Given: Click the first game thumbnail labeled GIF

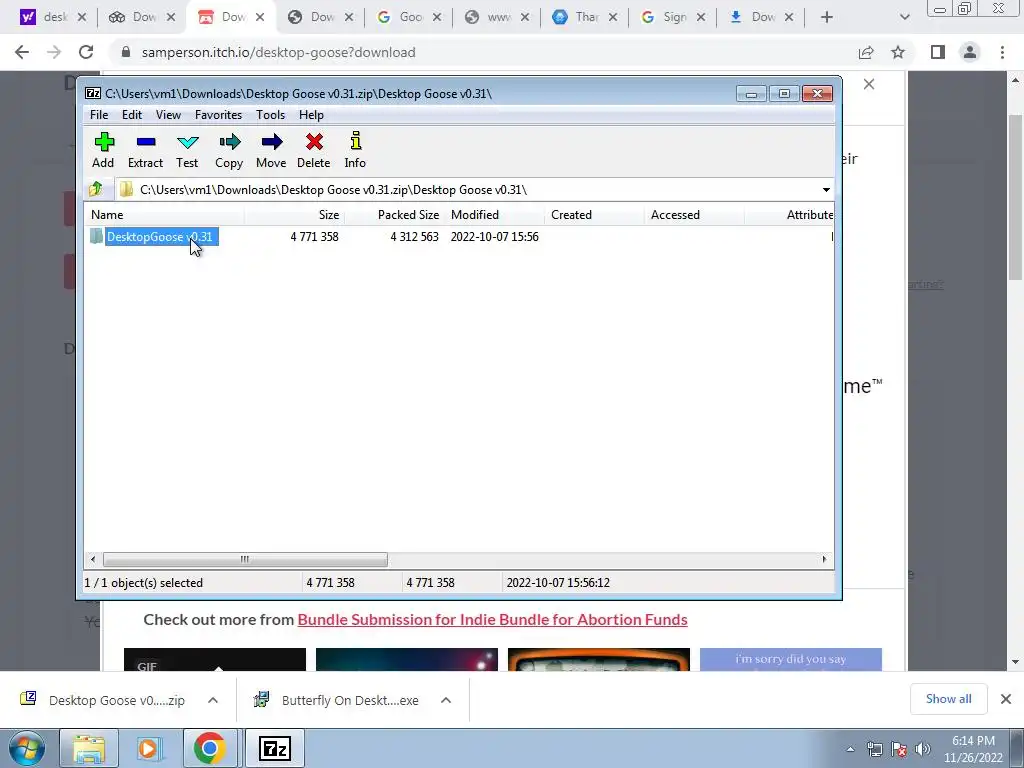Looking at the screenshot, I should pos(215,659).
